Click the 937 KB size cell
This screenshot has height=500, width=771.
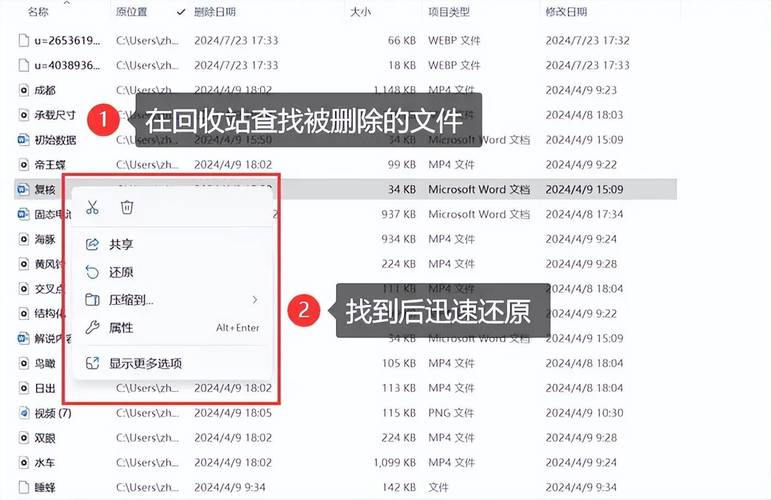(399, 214)
